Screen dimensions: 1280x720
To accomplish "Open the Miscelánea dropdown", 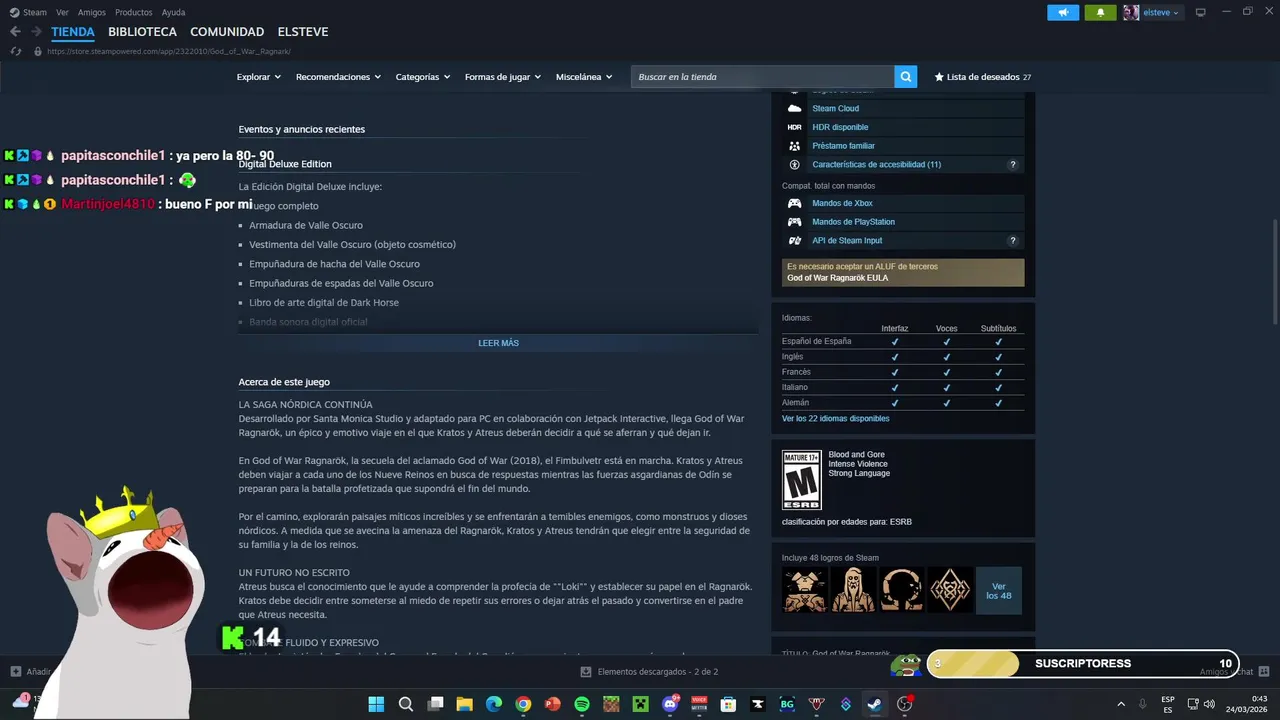I will [x=584, y=77].
